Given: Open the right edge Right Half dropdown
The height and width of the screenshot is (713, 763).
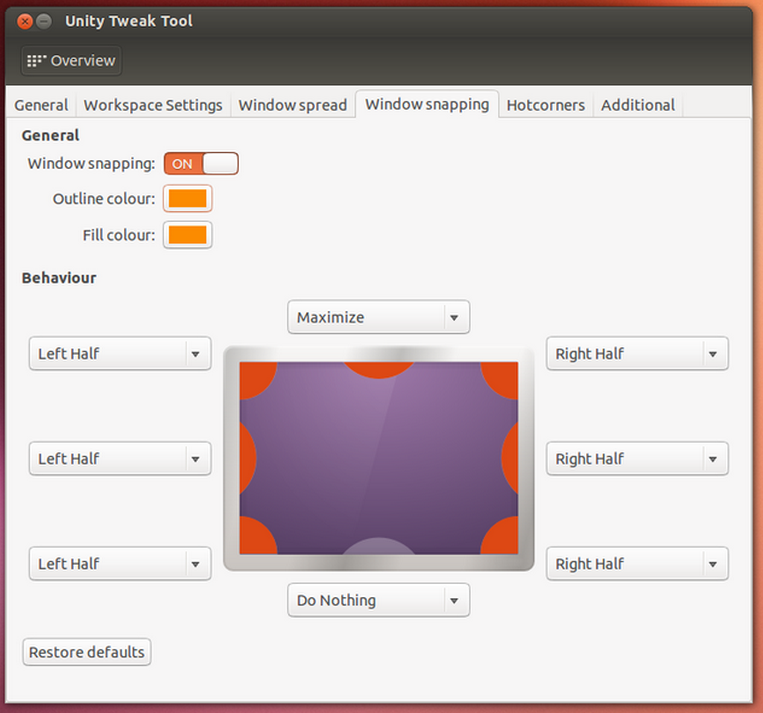Looking at the screenshot, I should point(637,458).
